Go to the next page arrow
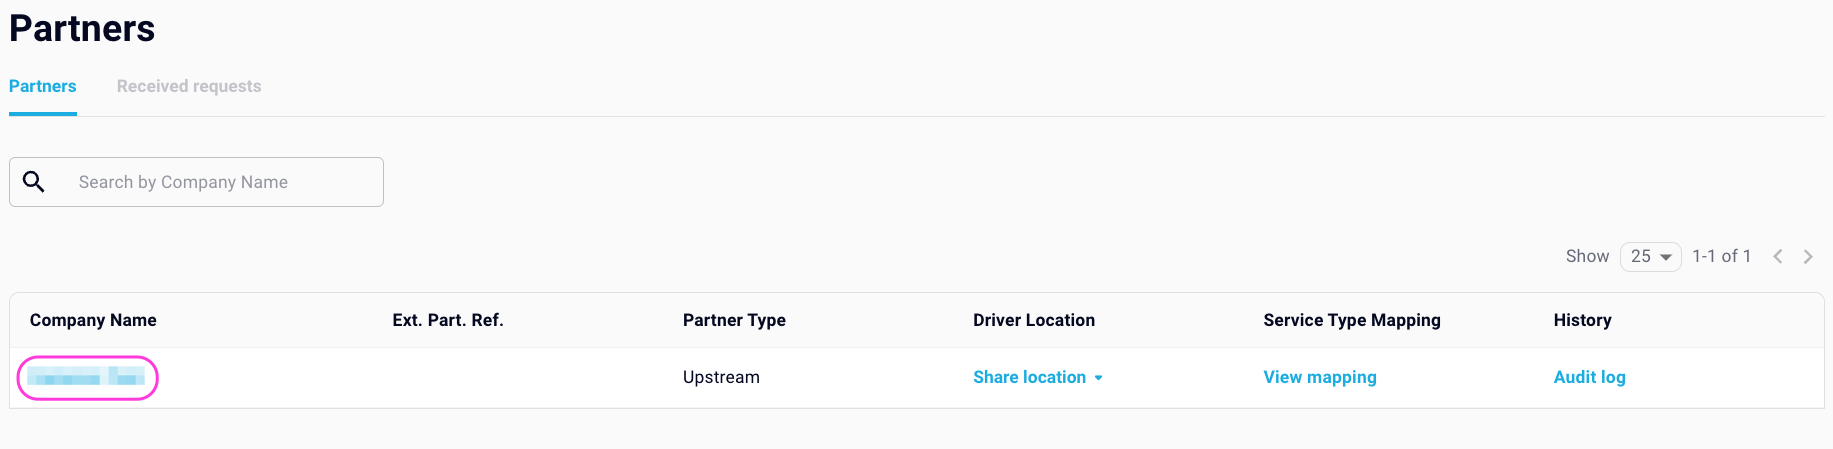 tap(1808, 256)
